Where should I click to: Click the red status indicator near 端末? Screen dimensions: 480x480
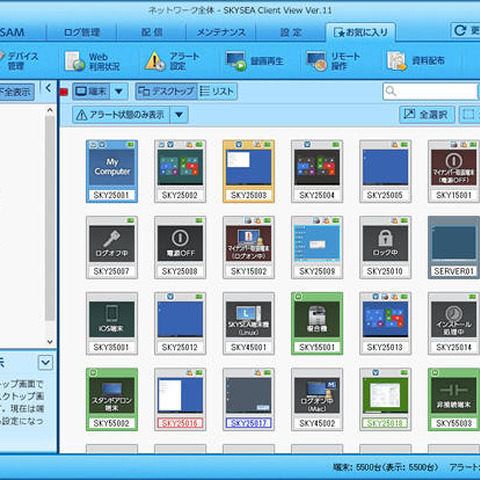click(64, 92)
